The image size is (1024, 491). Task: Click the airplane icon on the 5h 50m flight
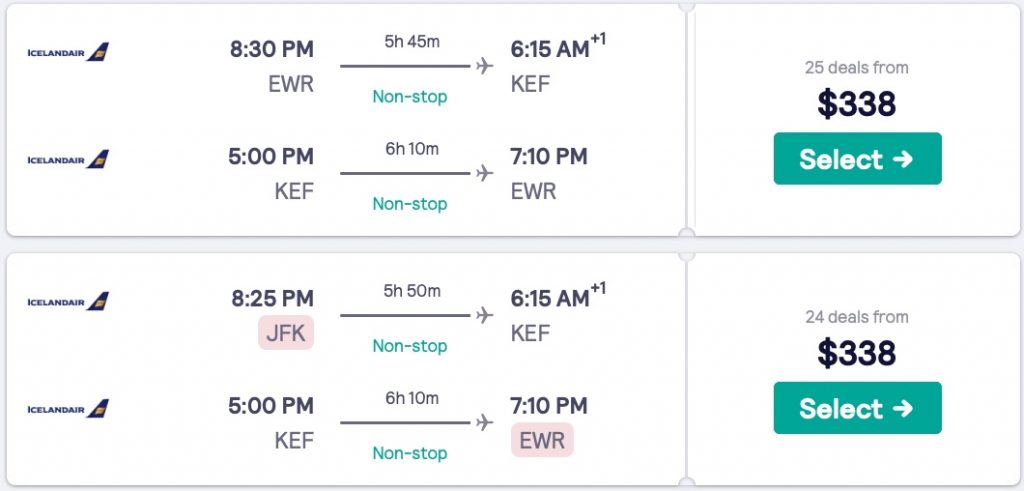[485, 316]
